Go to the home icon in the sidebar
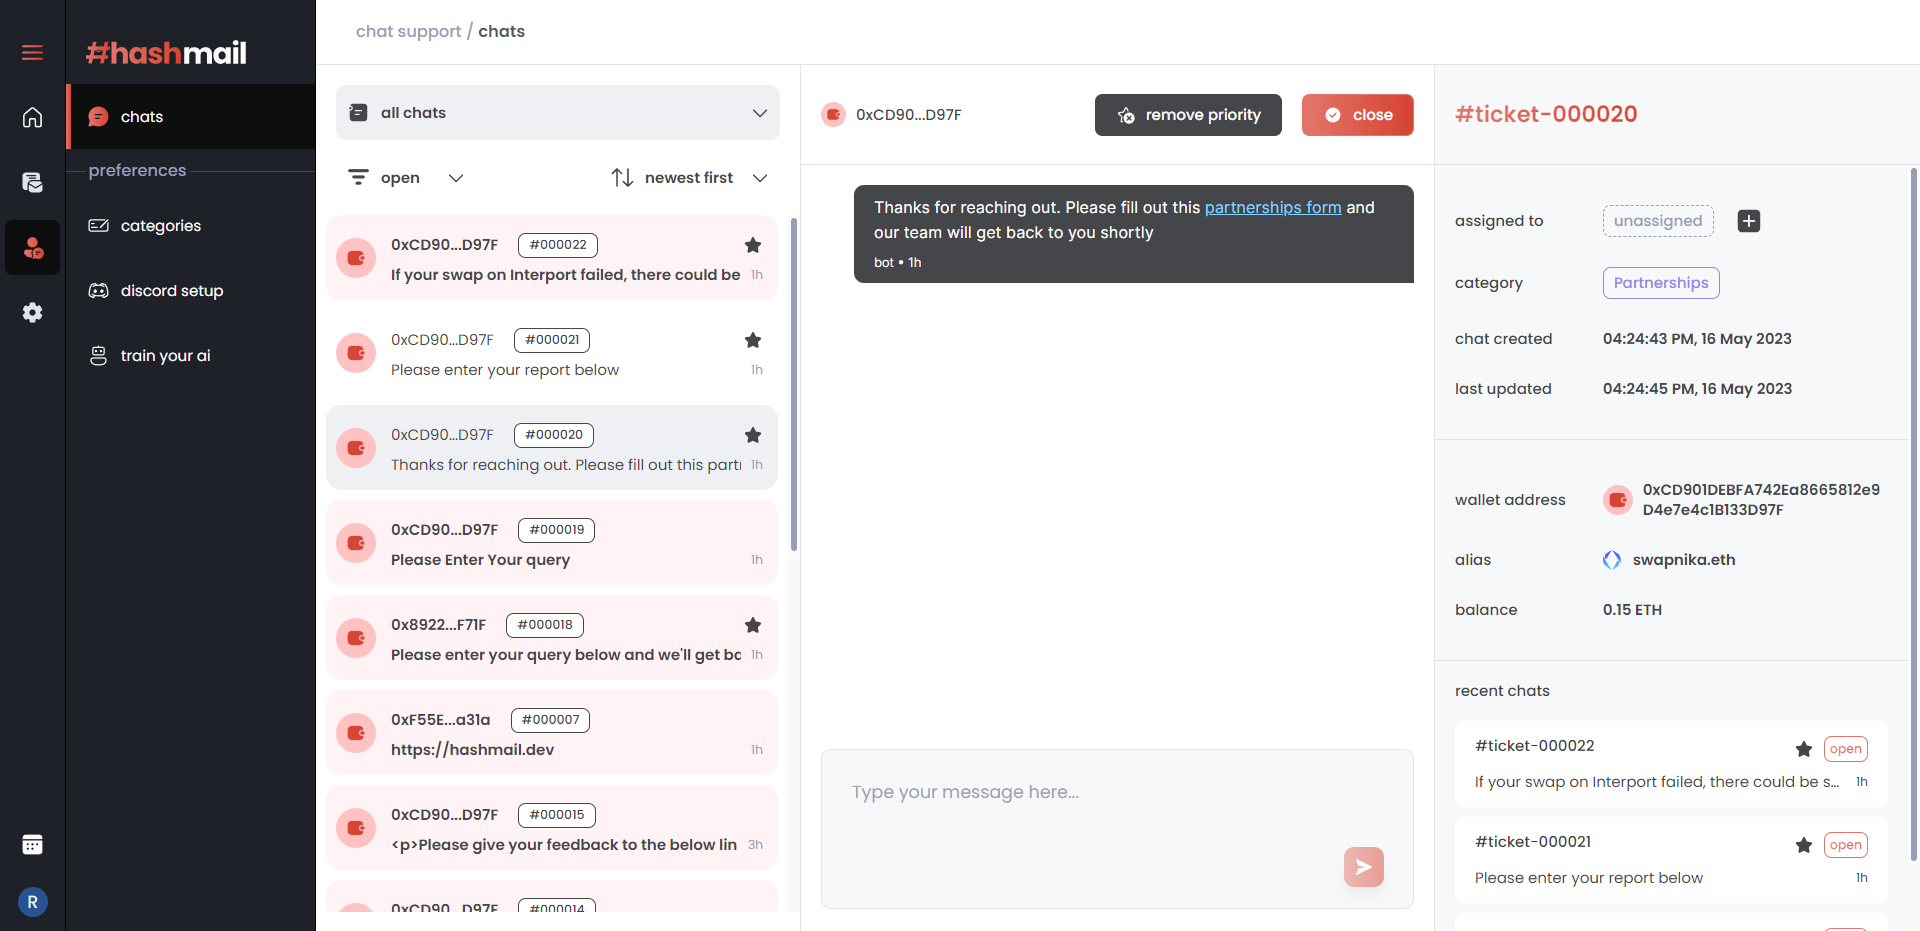 tap(32, 117)
